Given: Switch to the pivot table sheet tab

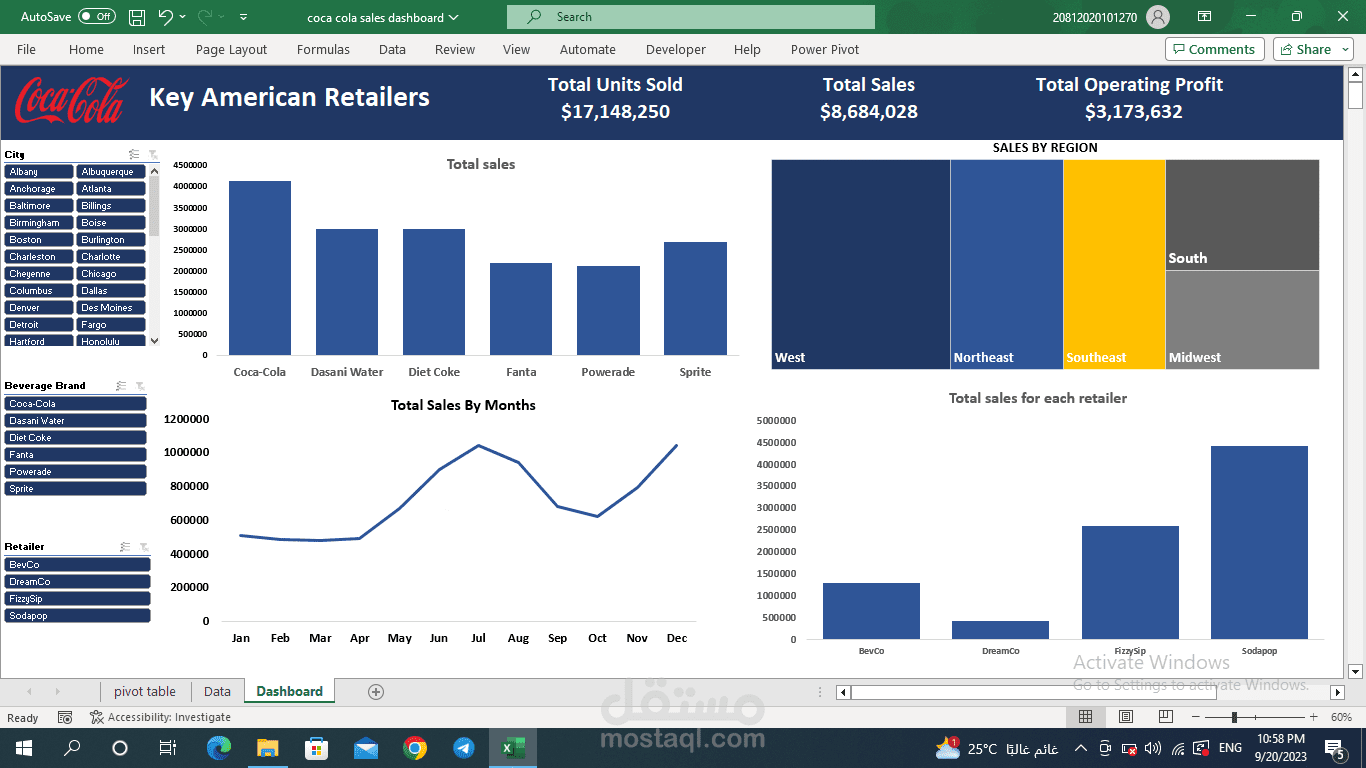Looking at the screenshot, I should coord(145,691).
